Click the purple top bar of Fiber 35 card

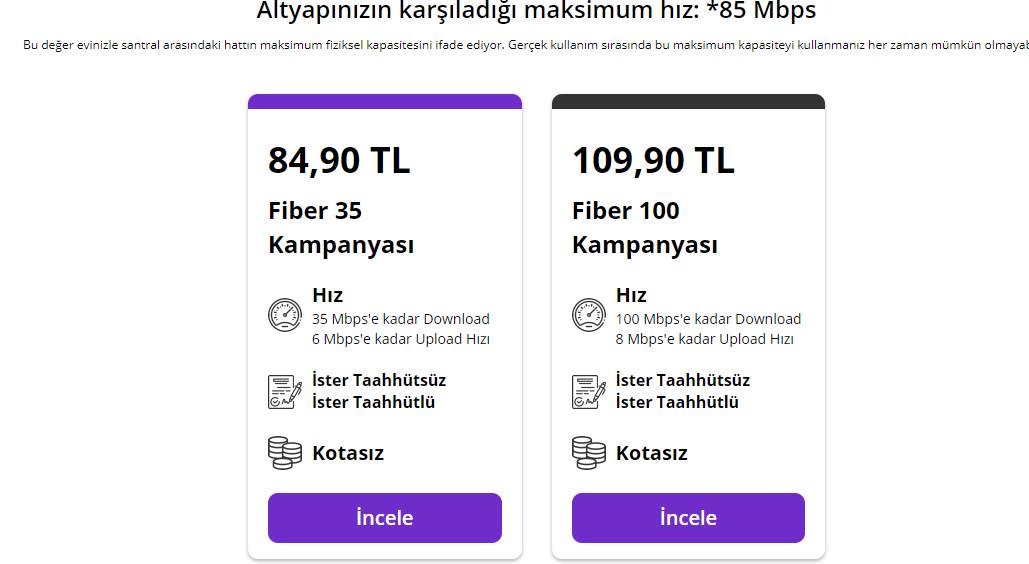point(385,101)
